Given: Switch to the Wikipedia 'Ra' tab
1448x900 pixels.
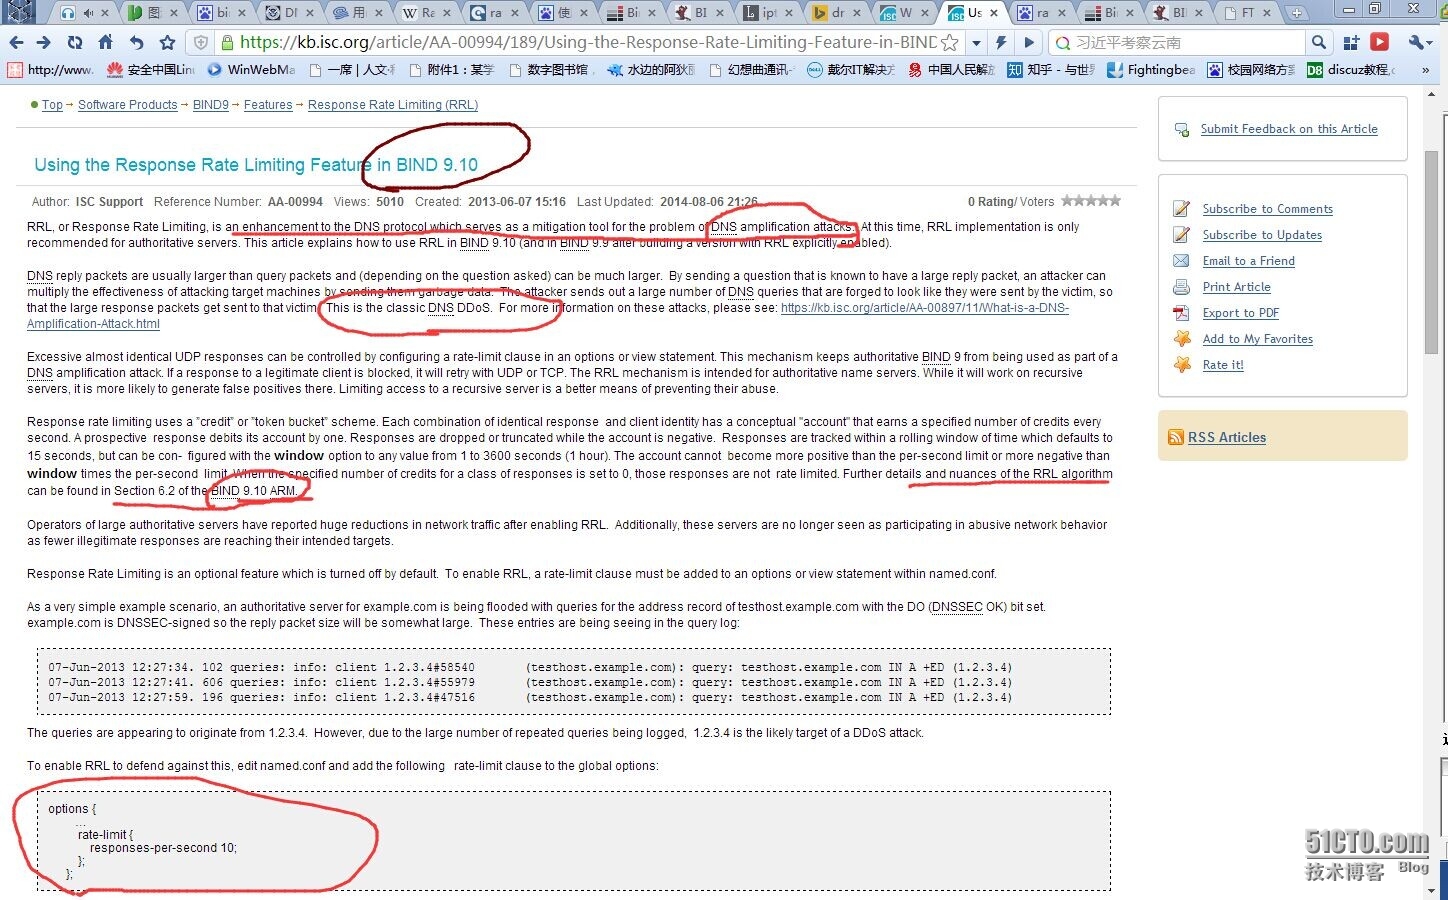Looking at the screenshot, I should tap(426, 12).
